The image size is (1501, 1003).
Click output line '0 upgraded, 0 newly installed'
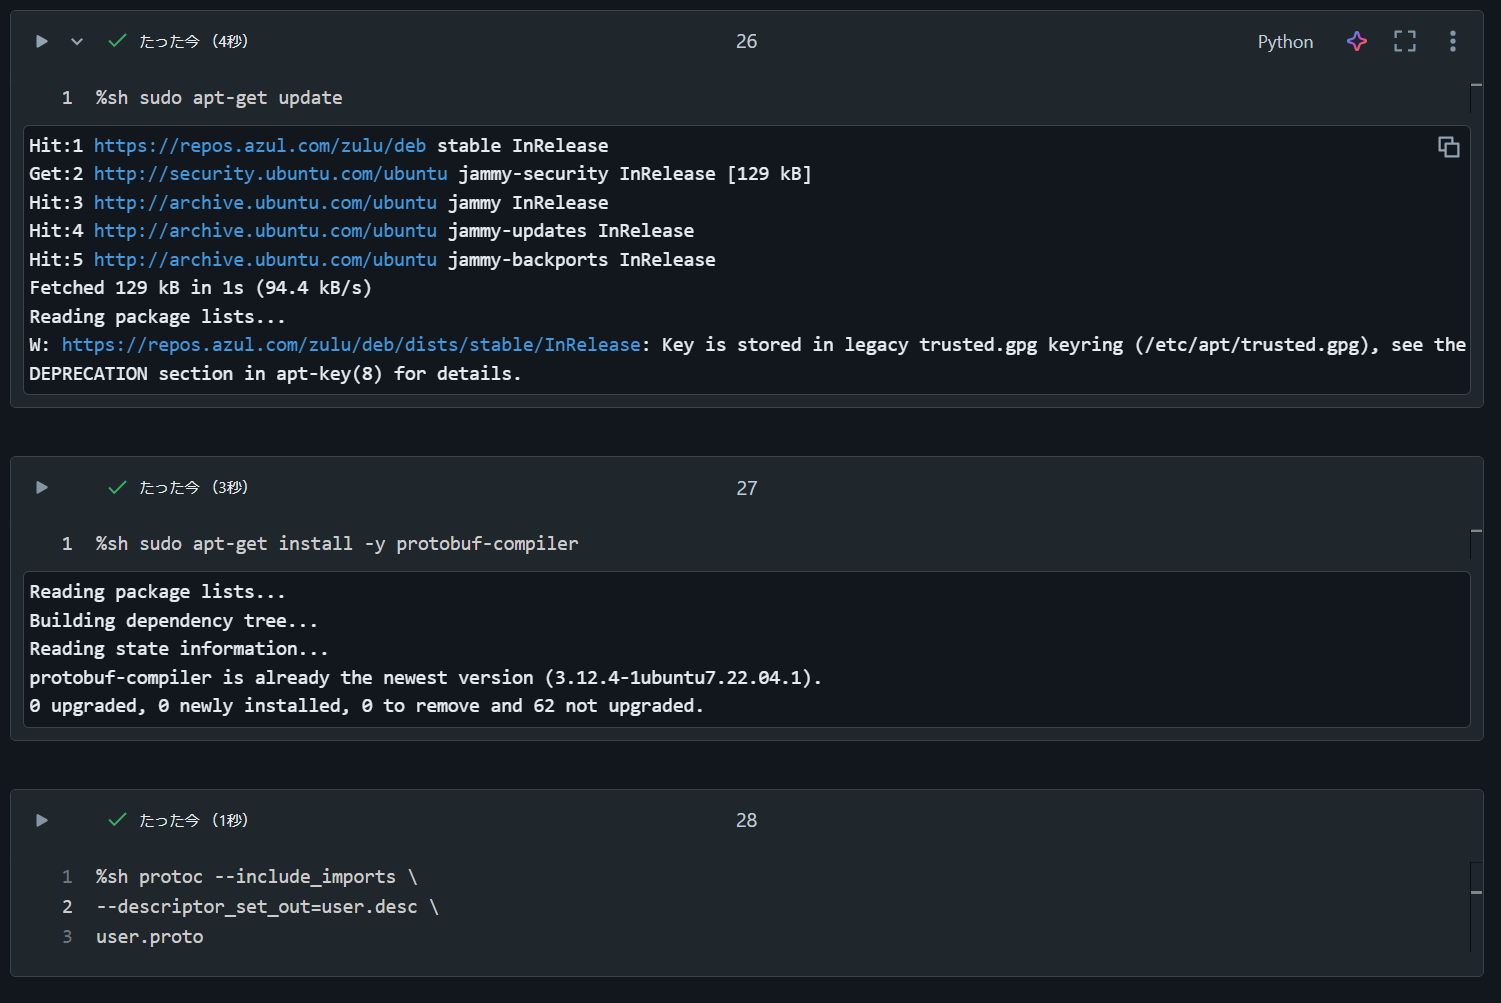click(x=366, y=706)
